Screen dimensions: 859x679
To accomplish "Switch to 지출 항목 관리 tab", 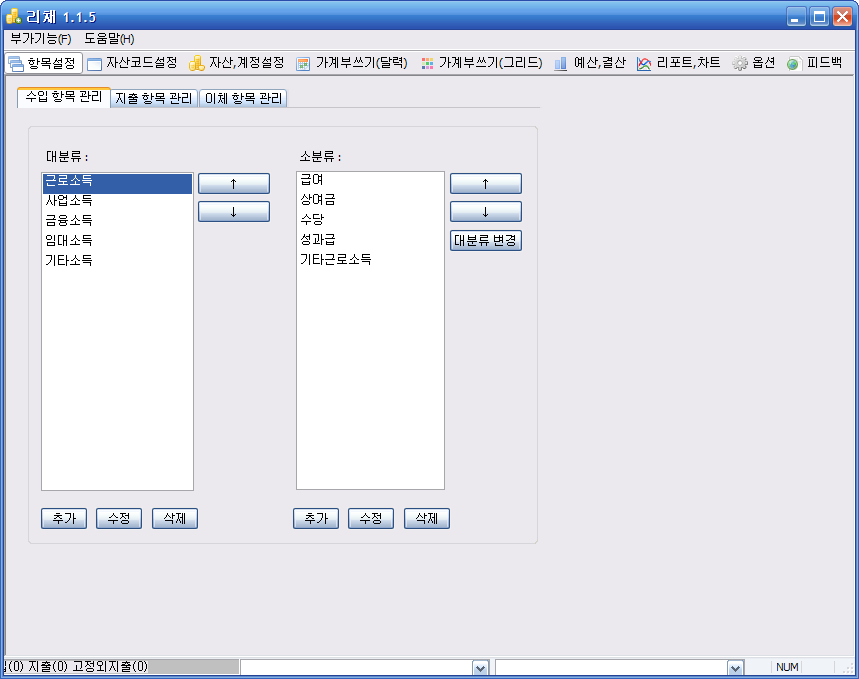I will coord(154,98).
